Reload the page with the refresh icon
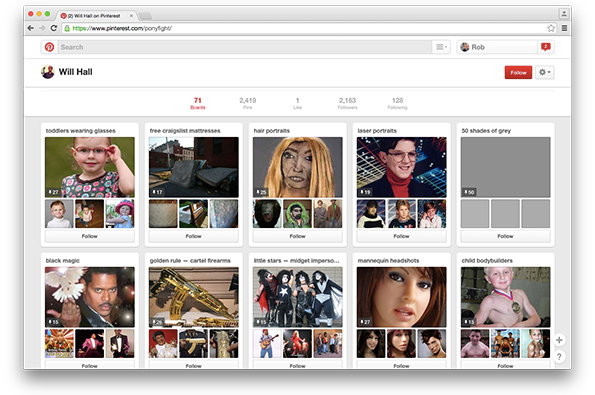The image size is (595, 395). (x=54, y=28)
